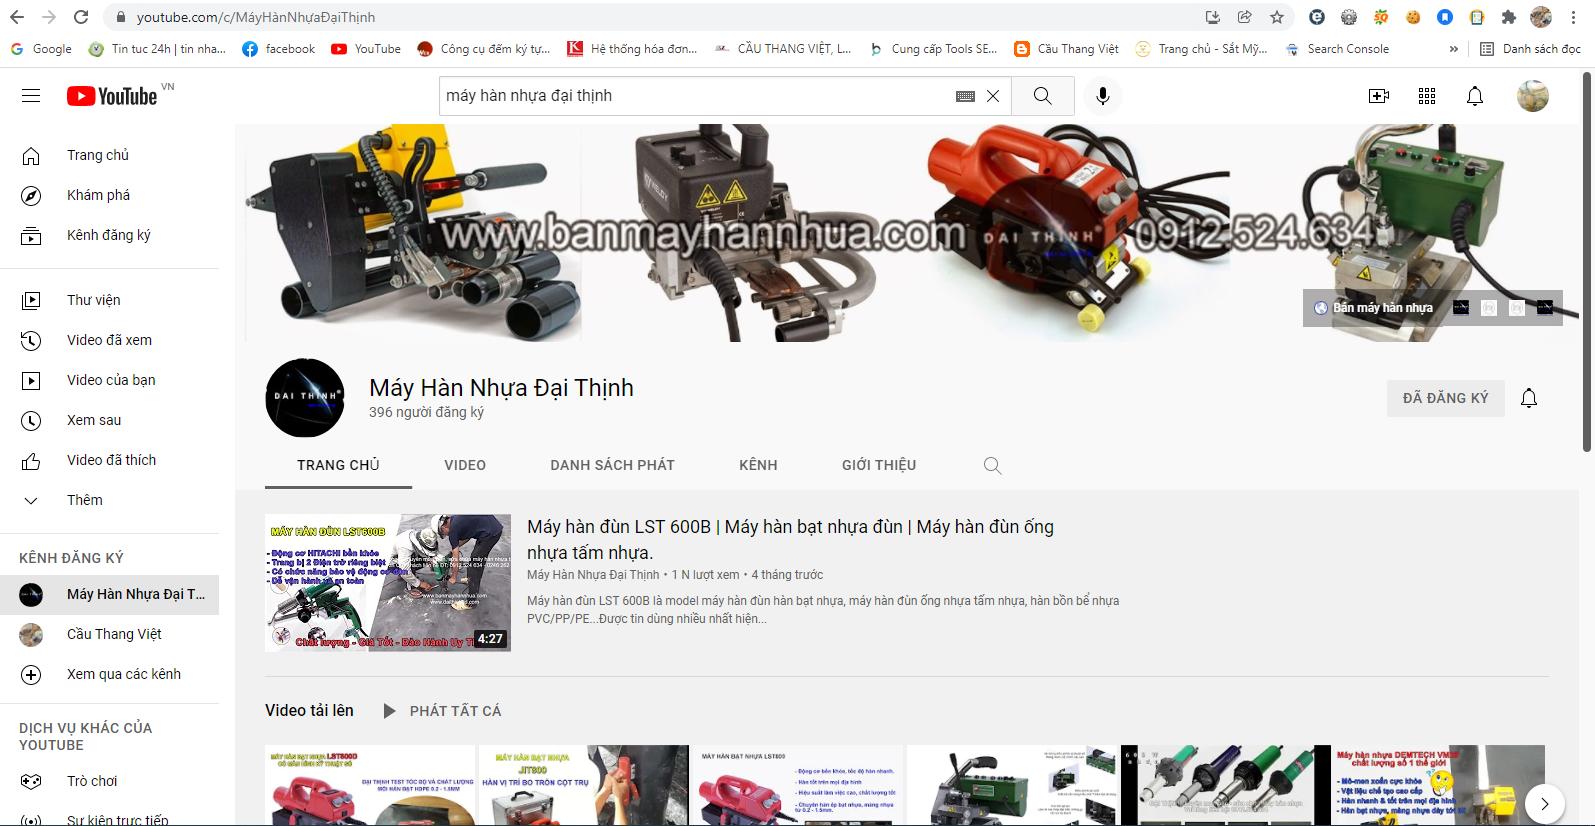Go to Trang chủ in sidebar
The height and width of the screenshot is (826, 1595).
coord(110,155)
